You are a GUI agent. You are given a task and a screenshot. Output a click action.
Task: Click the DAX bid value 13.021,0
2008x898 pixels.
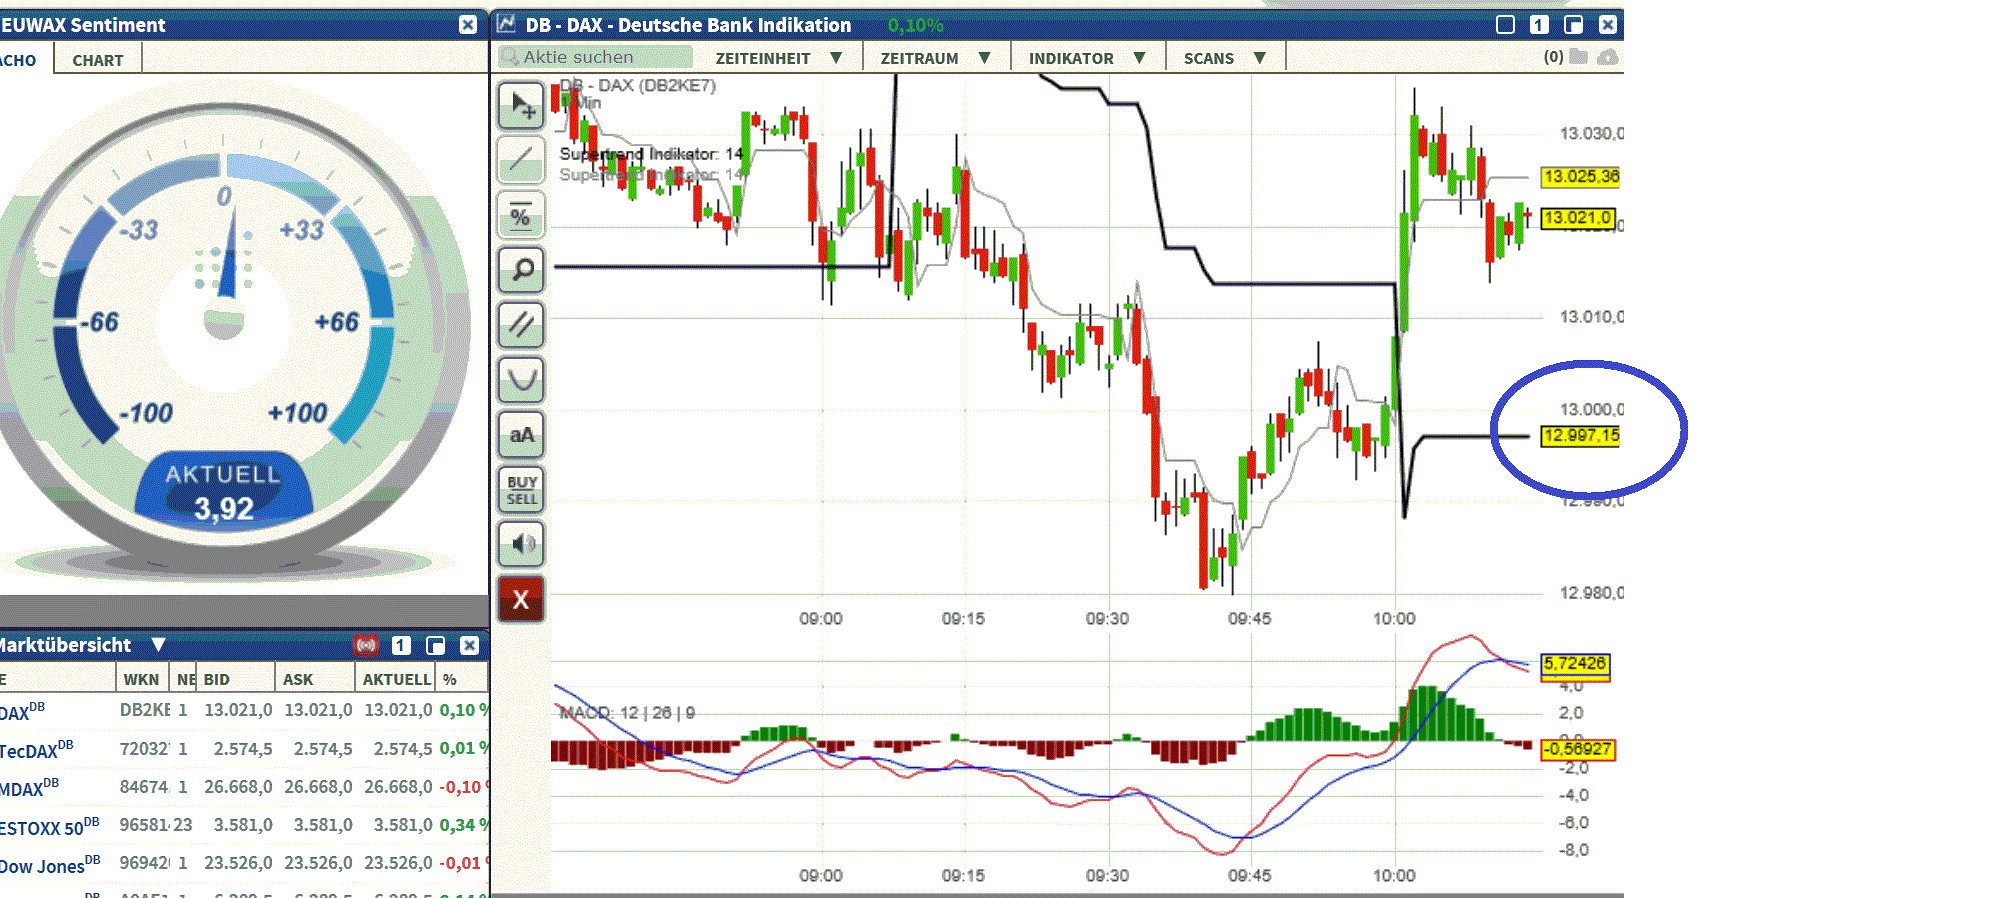[238, 710]
